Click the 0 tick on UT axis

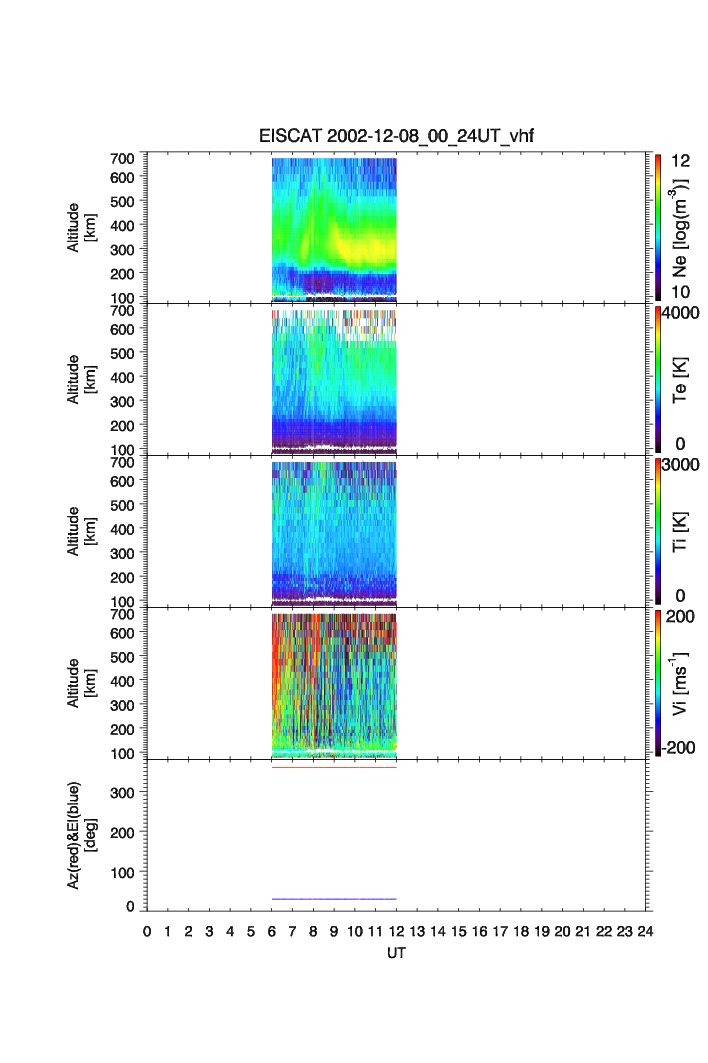coord(147,931)
